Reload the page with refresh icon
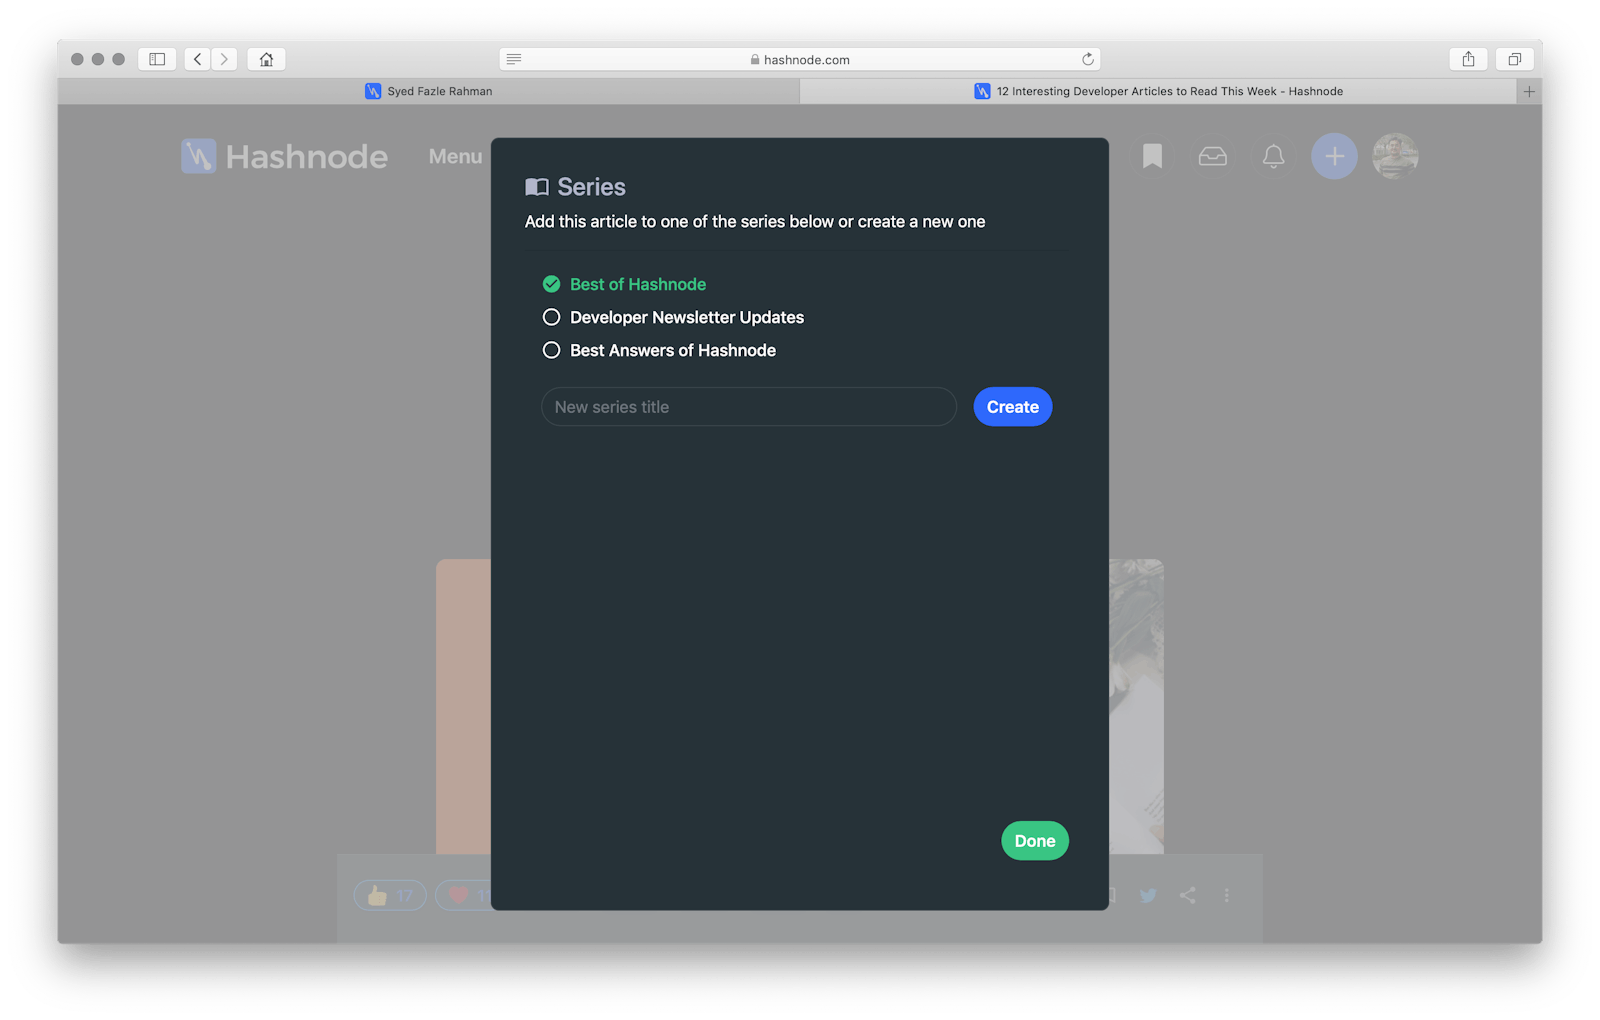This screenshot has width=1600, height=1020. (1088, 59)
